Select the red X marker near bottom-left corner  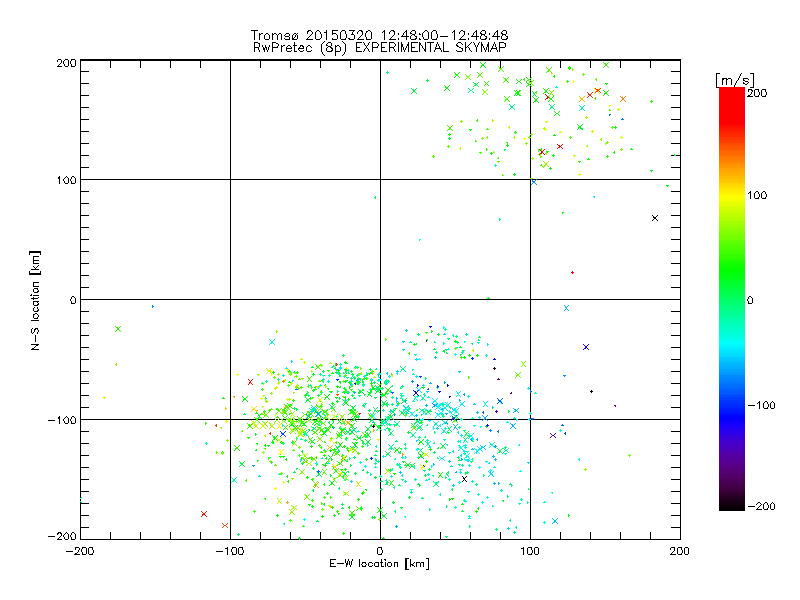[204, 514]
